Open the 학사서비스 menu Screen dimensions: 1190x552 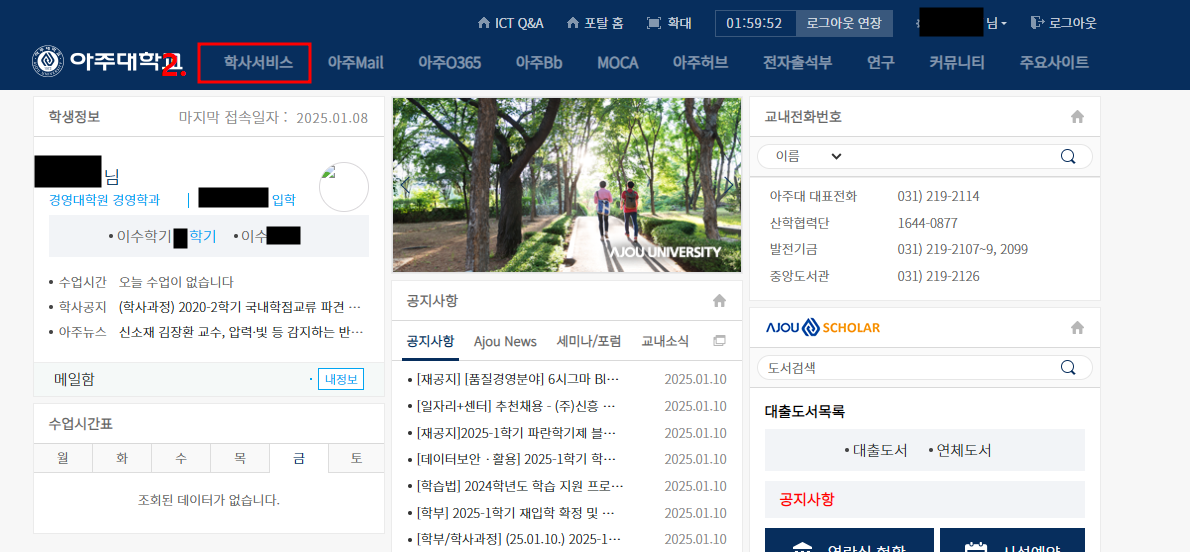point(257,62)
